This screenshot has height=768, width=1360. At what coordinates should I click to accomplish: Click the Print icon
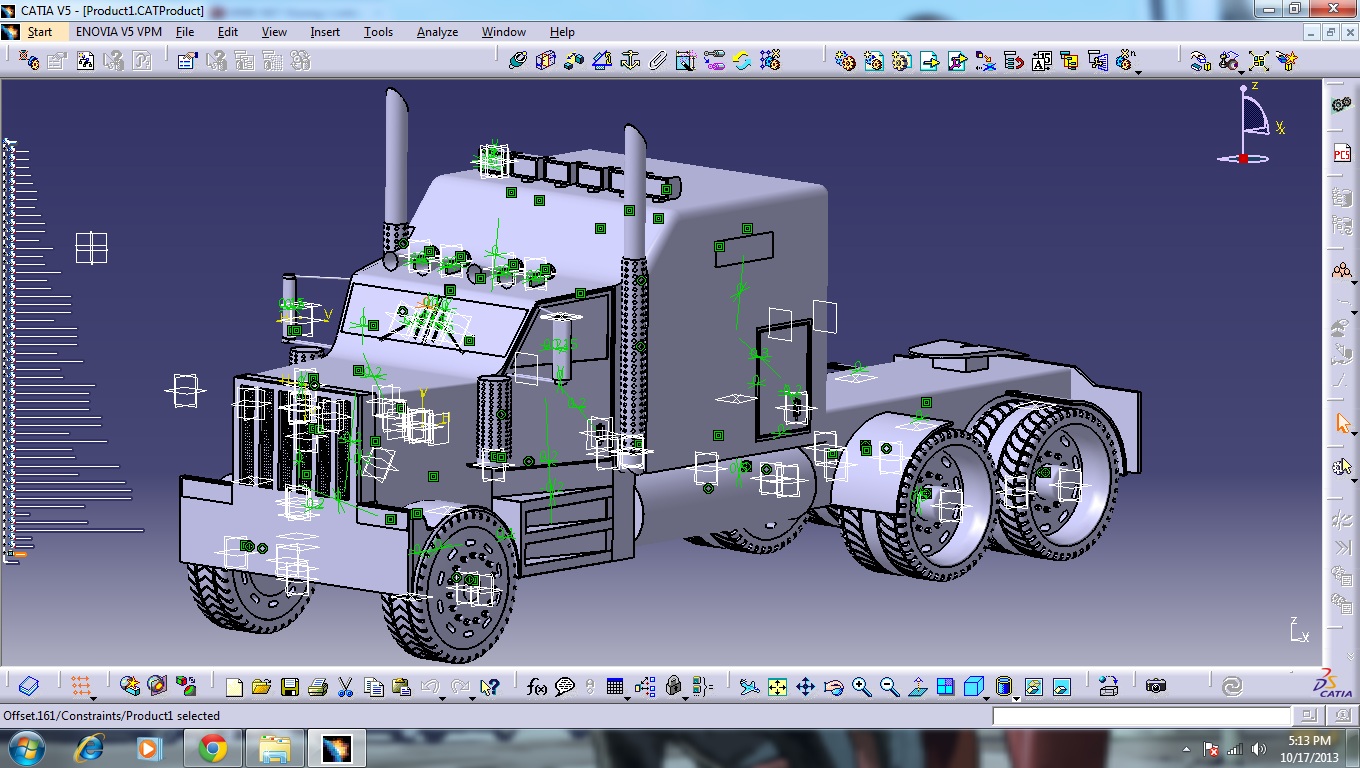318,687
